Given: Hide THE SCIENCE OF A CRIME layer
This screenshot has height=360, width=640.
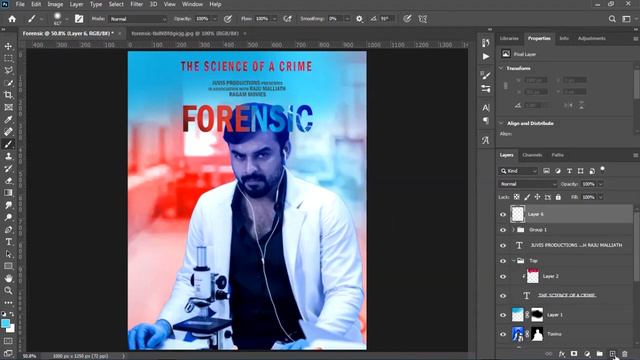Looking at the screenshot, I should tap(503, 296).
